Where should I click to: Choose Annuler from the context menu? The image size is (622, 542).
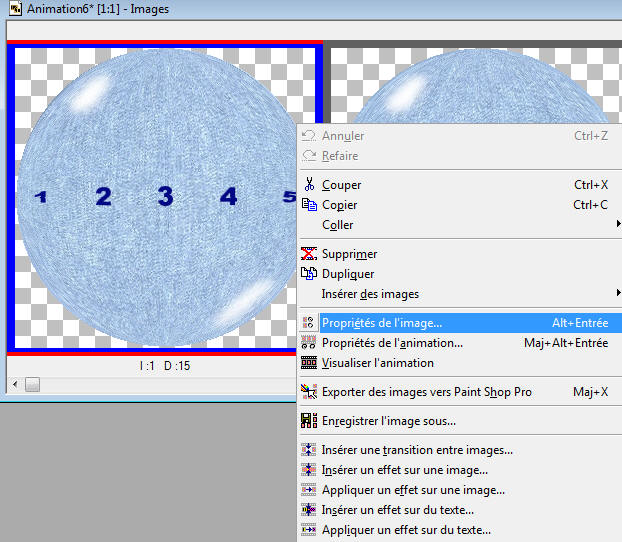[x=459, y=136]
